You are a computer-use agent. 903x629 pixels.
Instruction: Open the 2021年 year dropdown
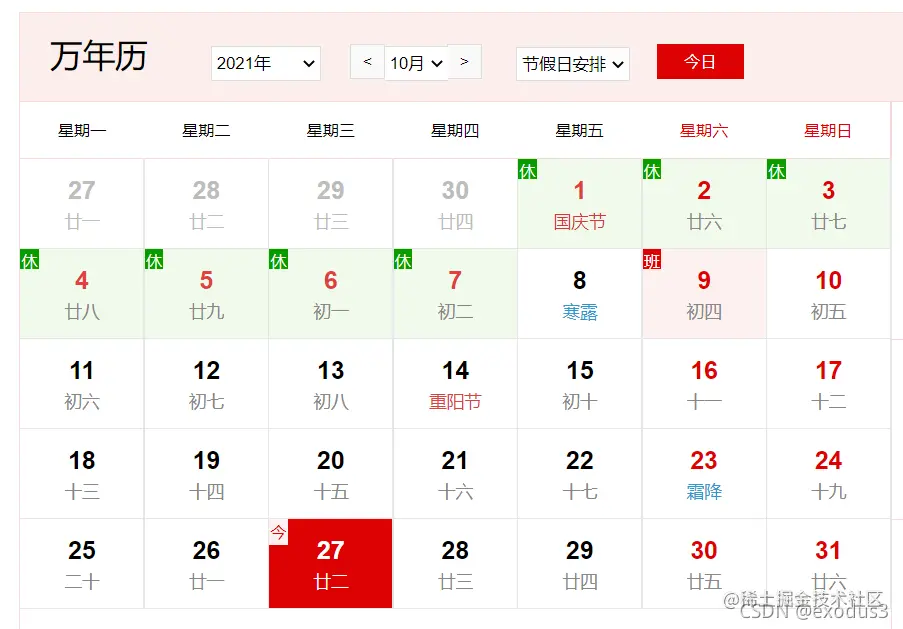(x=265, y=62)
